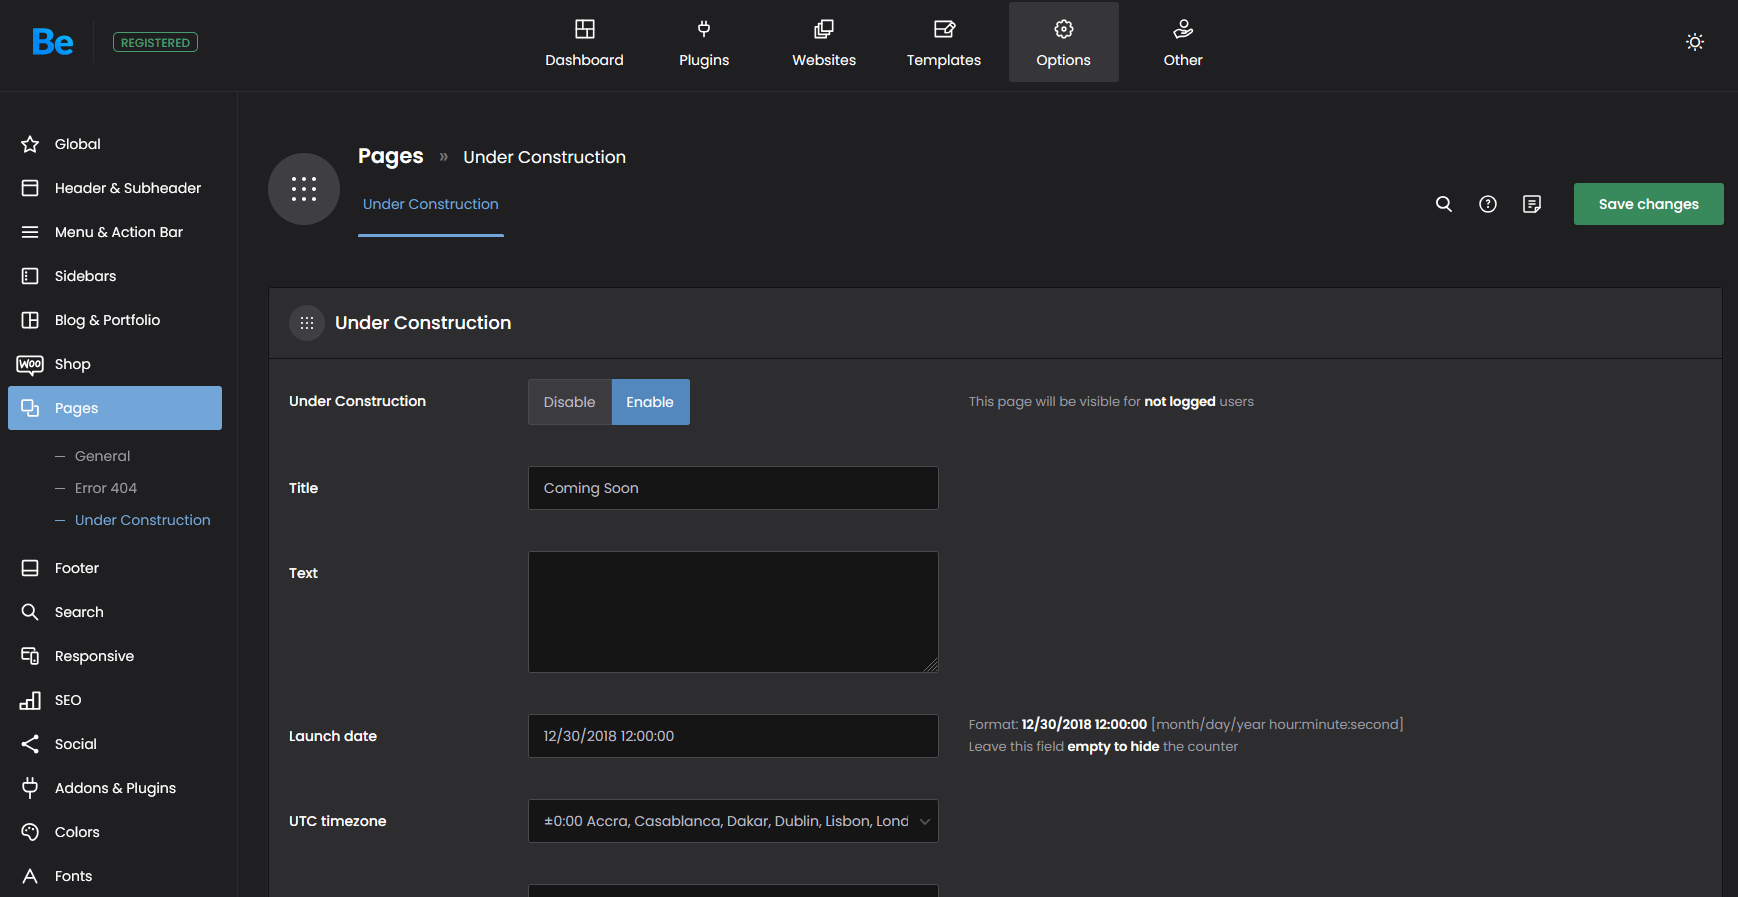This screenshot has height=897, width=1738.
Task: Open SEO options in sidebar
Action: point(115,700)
